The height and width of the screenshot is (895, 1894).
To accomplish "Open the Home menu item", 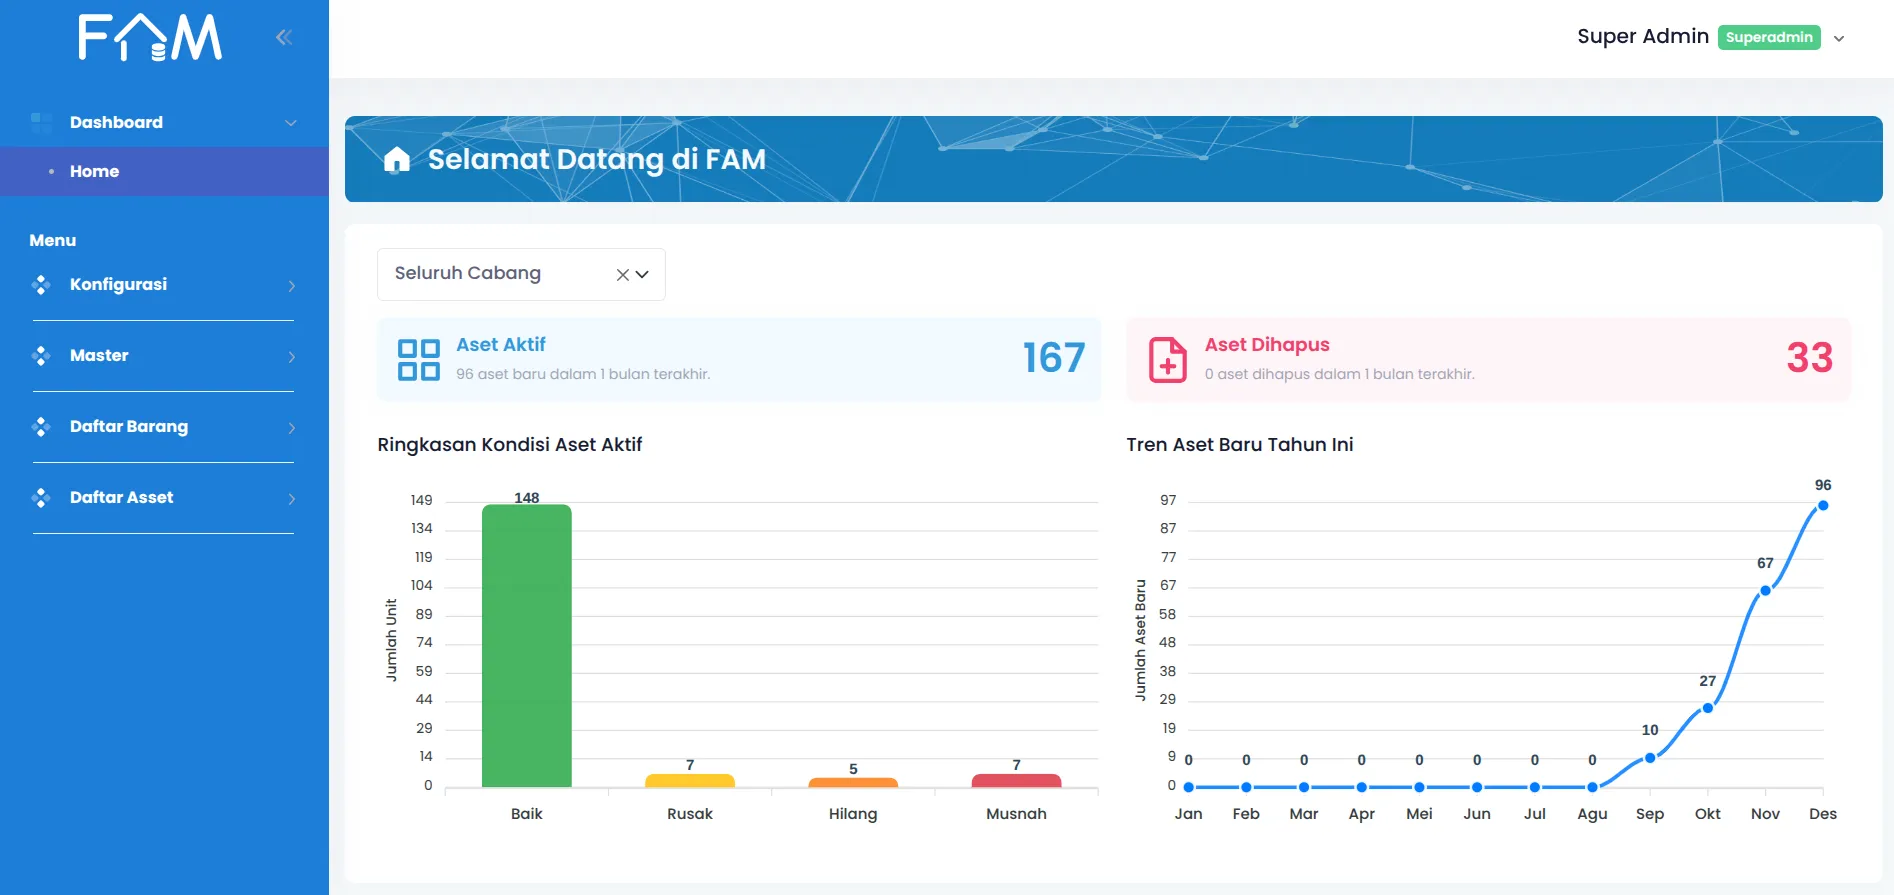I will pyautogui.click(x=164, y=172).
